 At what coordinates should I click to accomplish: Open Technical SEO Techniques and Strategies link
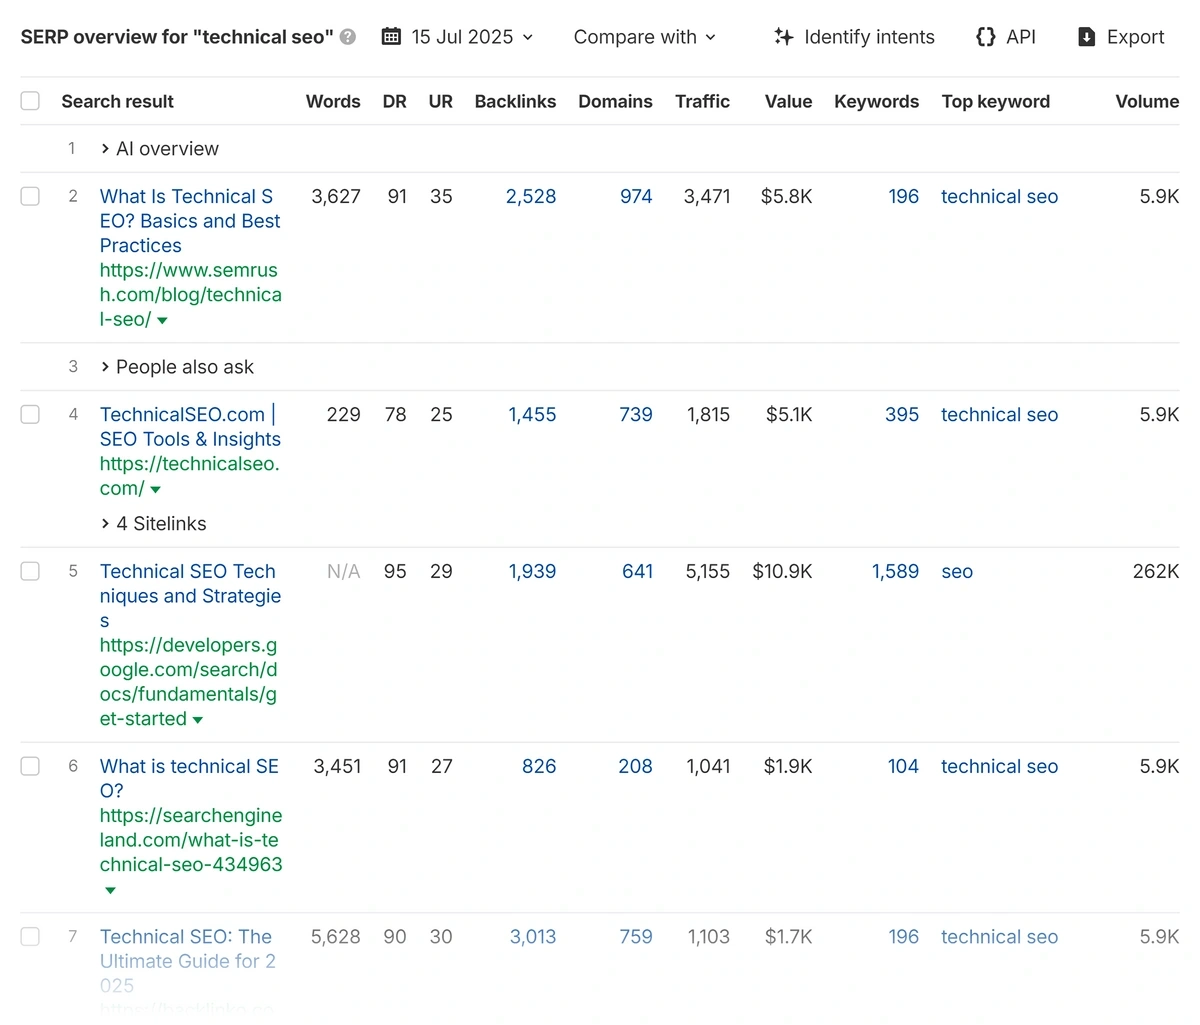190,596
